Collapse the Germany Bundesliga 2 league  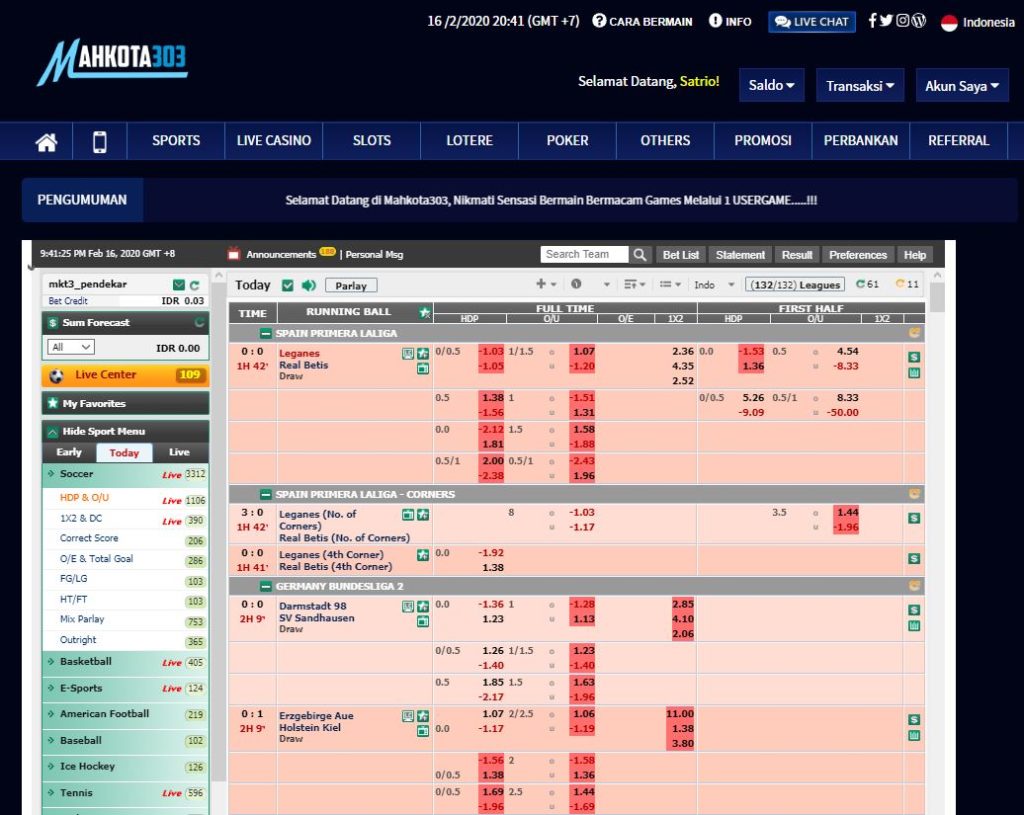pyautogui.click(x=266, y=586)
